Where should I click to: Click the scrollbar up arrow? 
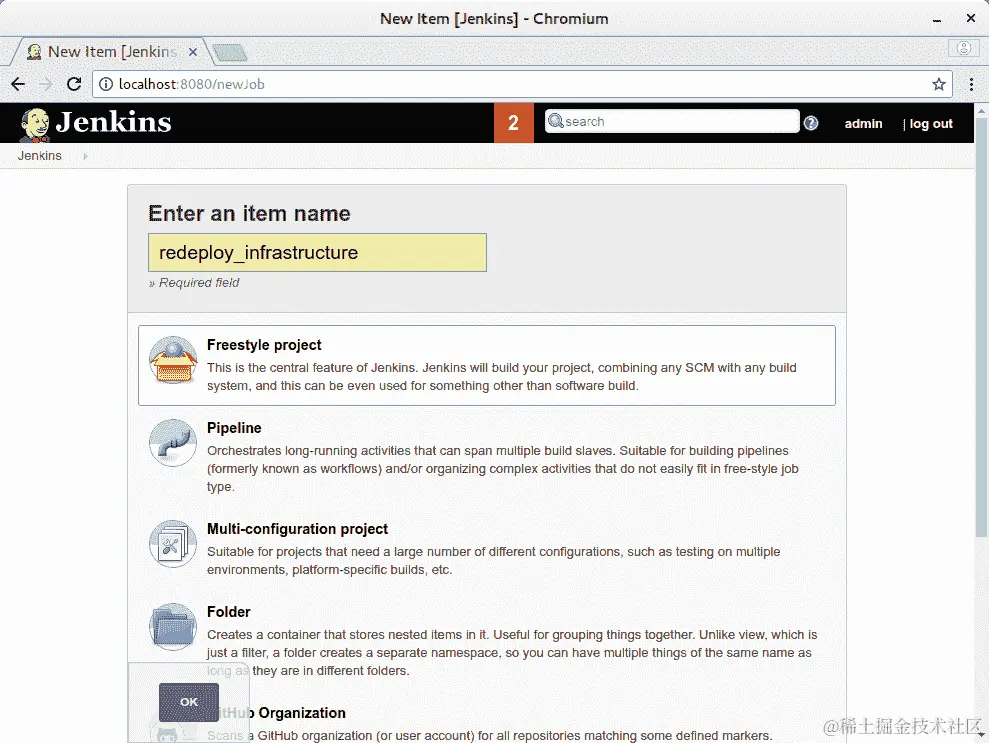click(981, 112)
